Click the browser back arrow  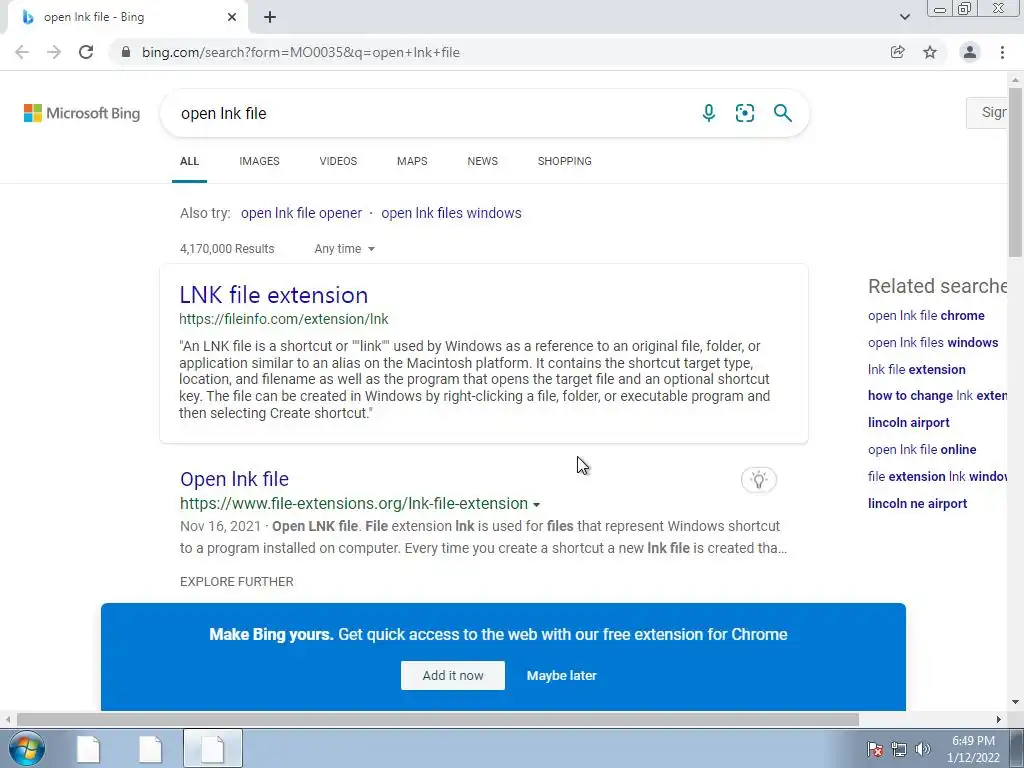22,52
